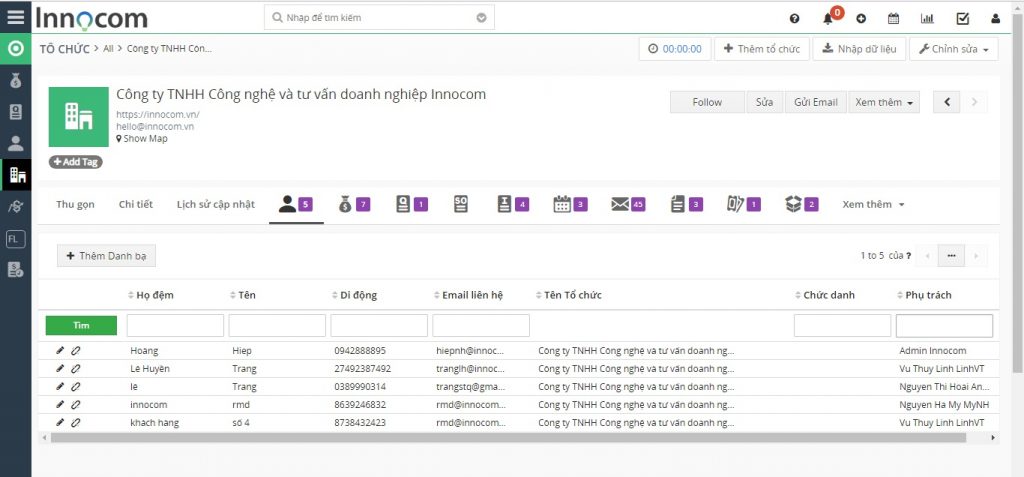Viewport: 1024px width, 477px height.
Task: Click the Sửa button
Action: coord(765,102)
